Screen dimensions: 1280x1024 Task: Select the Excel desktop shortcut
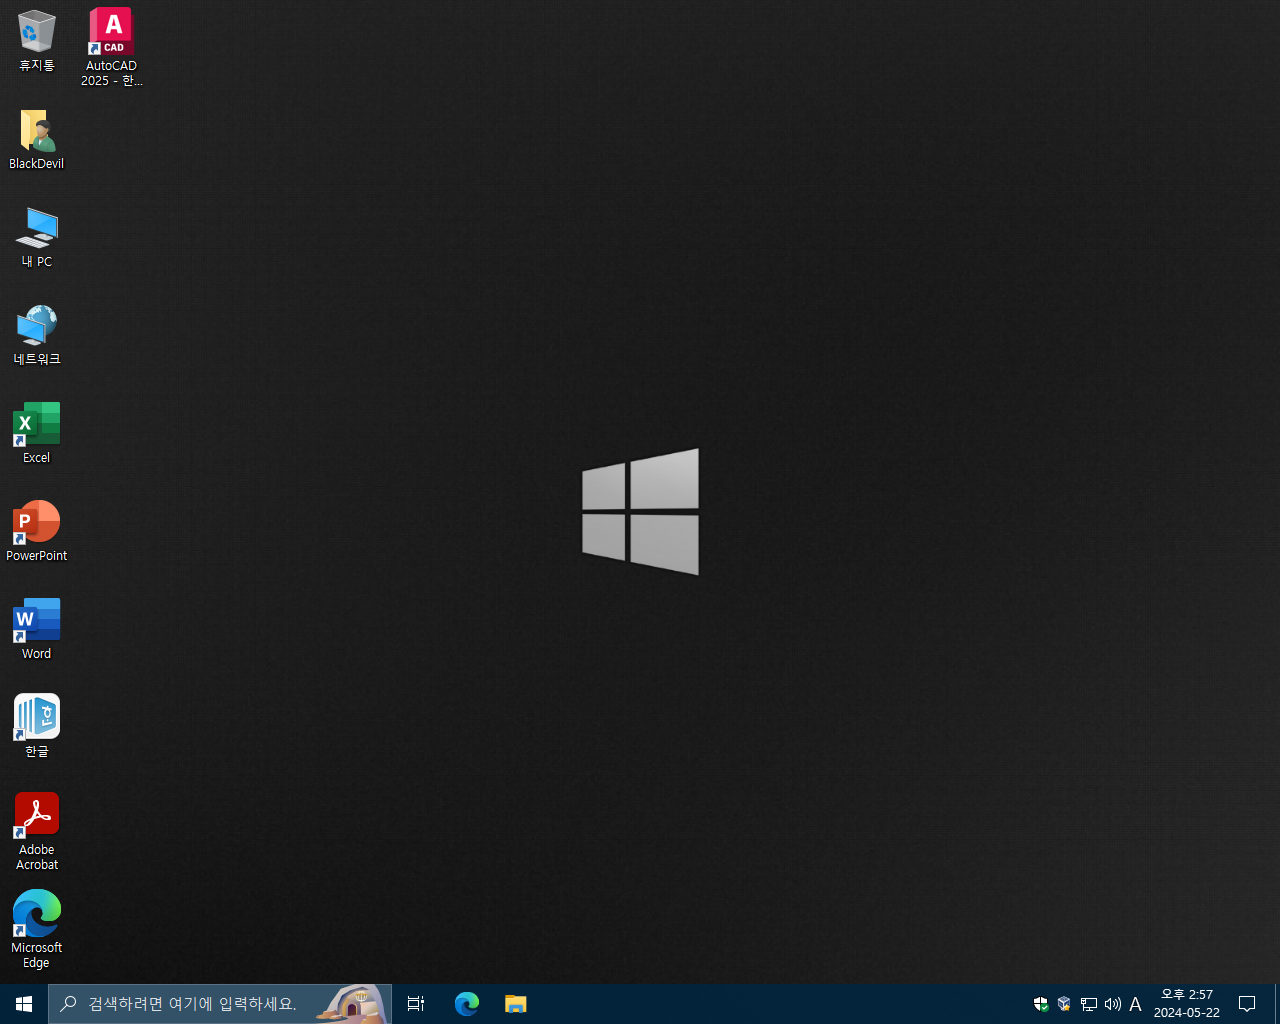(37, 433)
